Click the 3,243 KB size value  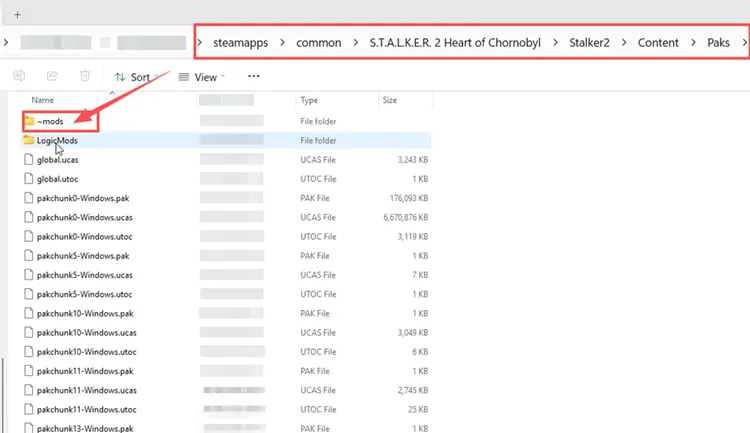413,160
